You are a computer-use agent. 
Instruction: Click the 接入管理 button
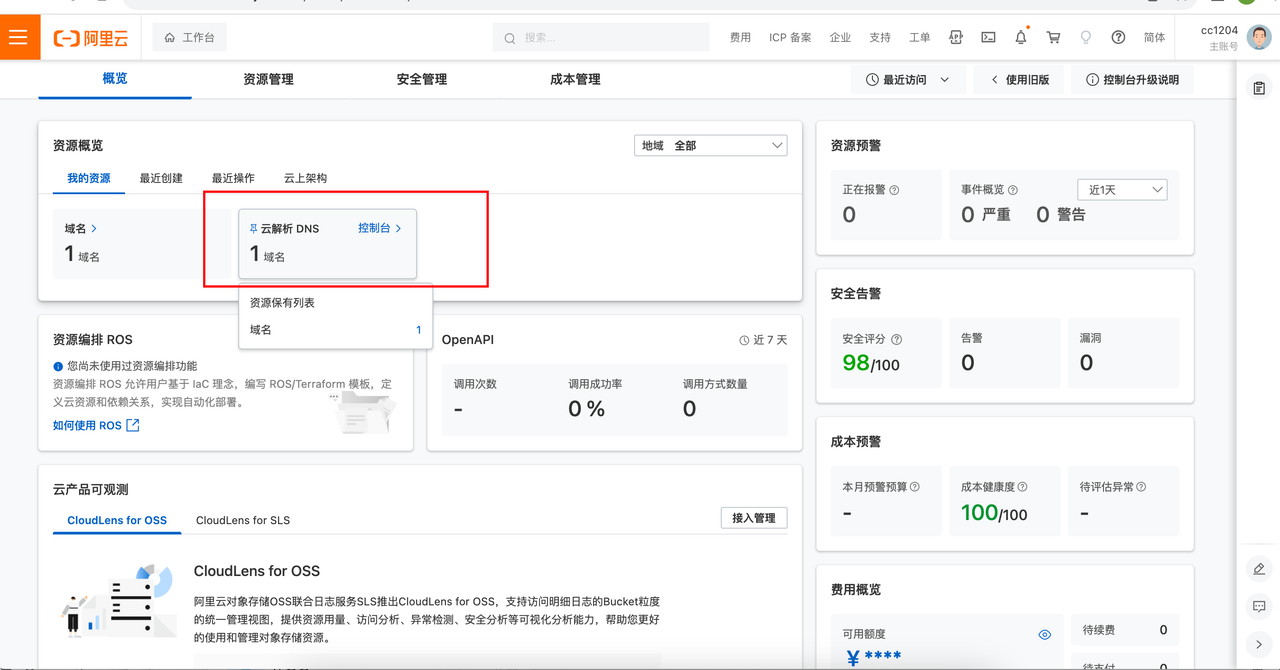click(754, 518)
